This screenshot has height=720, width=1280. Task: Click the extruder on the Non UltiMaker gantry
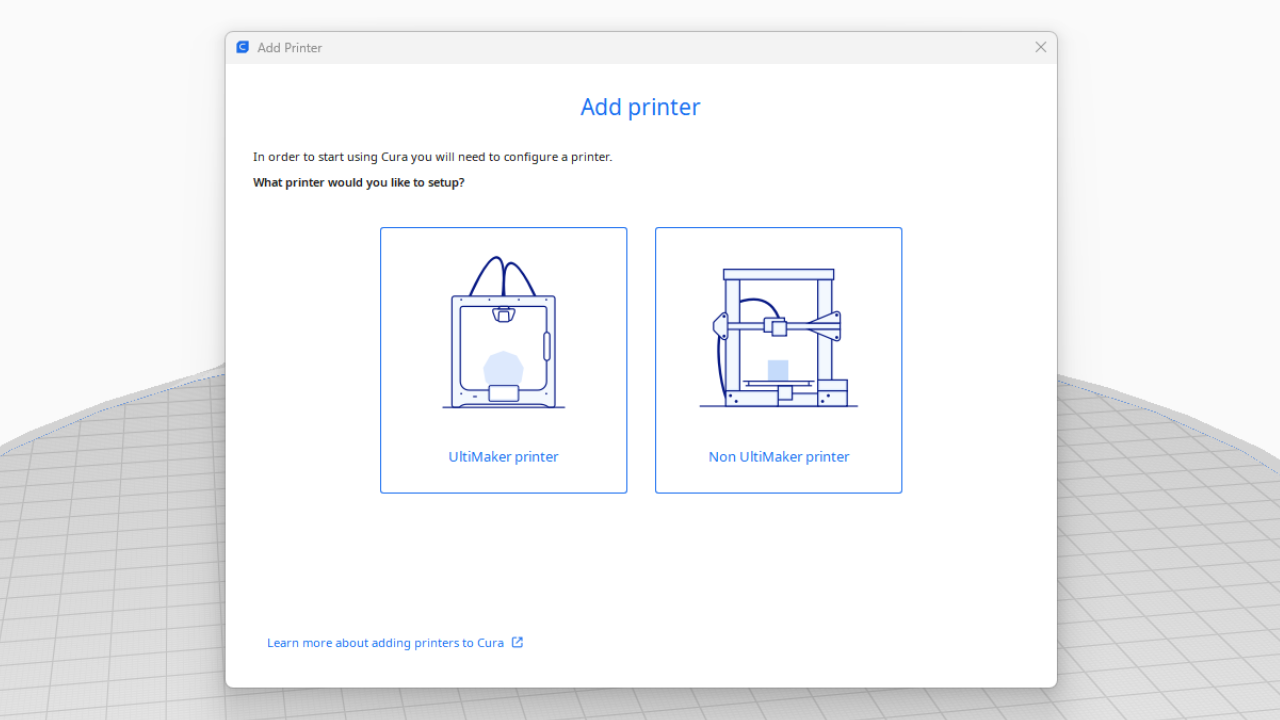pos(776,326)
